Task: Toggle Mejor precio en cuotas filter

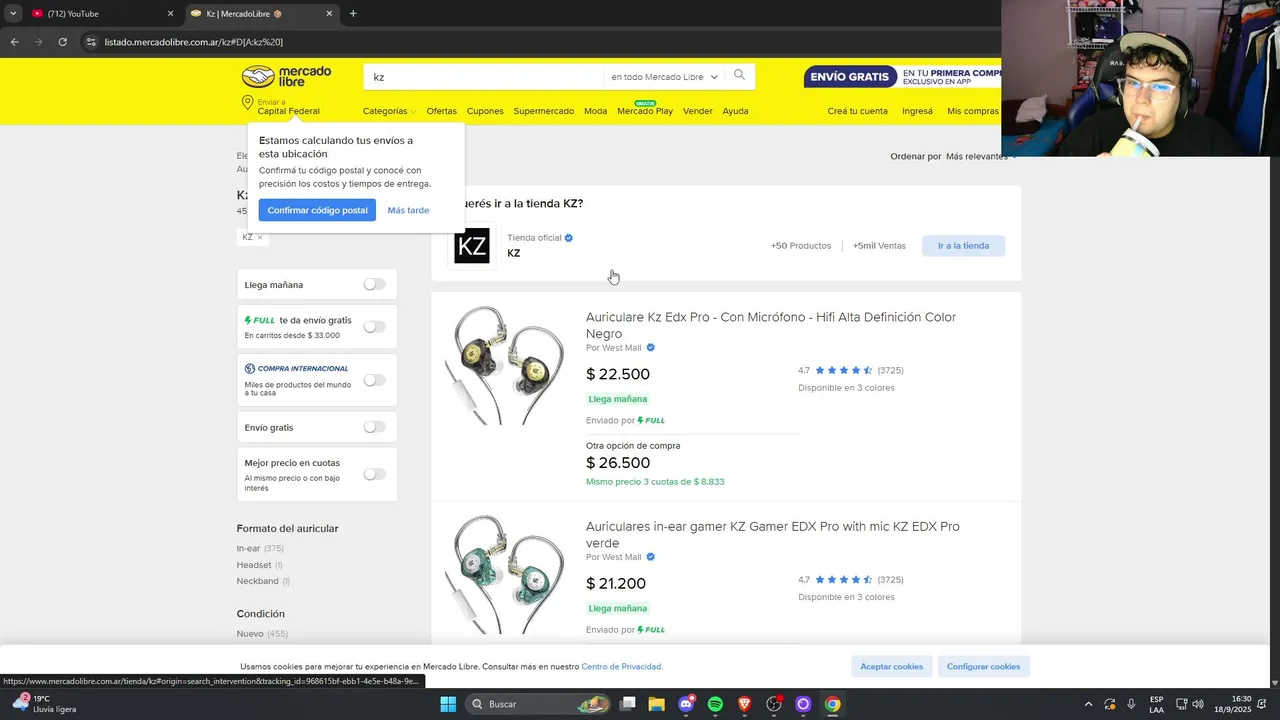Action: (374, 474)
